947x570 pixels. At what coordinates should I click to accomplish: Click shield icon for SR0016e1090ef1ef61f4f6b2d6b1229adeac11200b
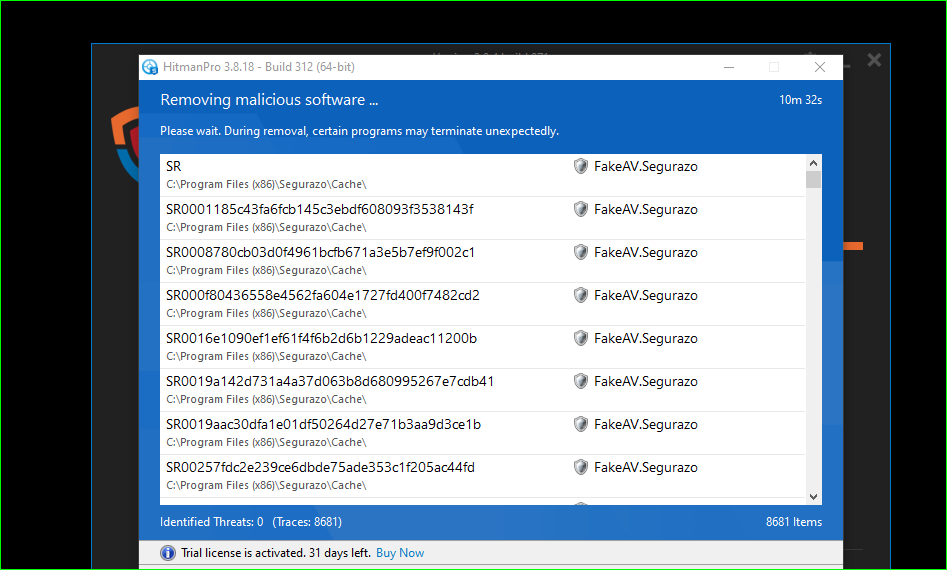(580, 338)
